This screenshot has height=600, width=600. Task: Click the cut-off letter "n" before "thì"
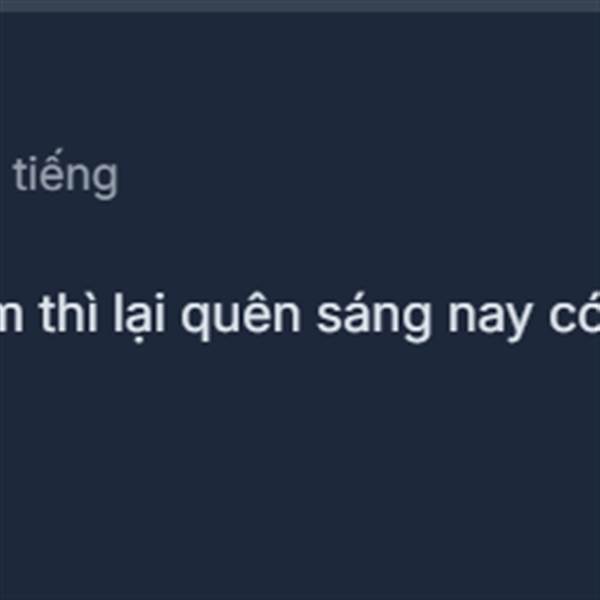pyautogui.click(x=11, y=318)
